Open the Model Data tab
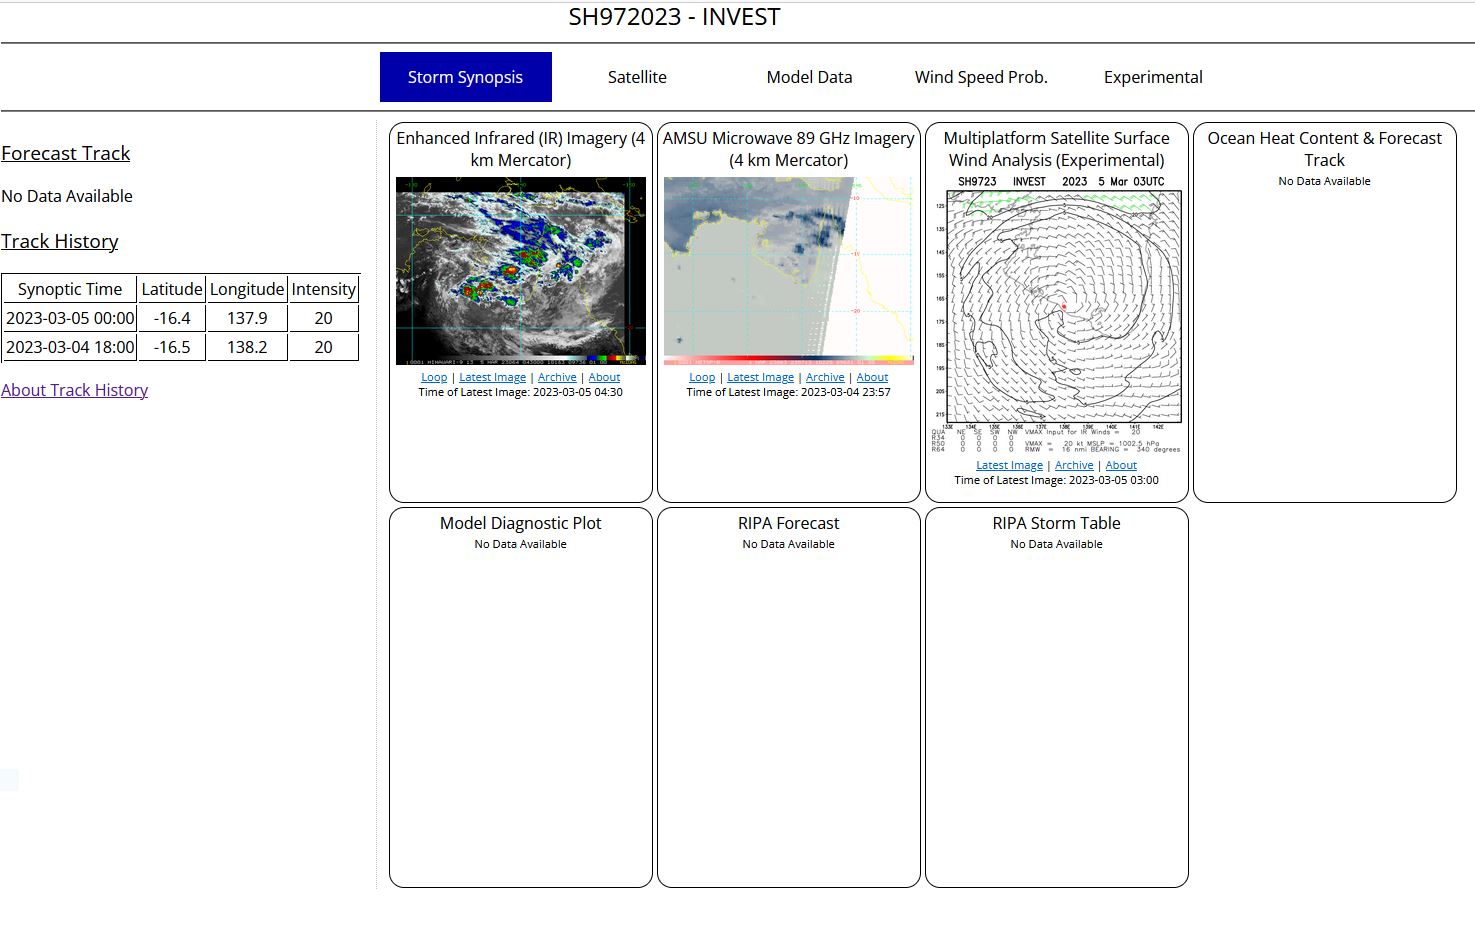Screen dimensions: 1475x941 [809, 77]
